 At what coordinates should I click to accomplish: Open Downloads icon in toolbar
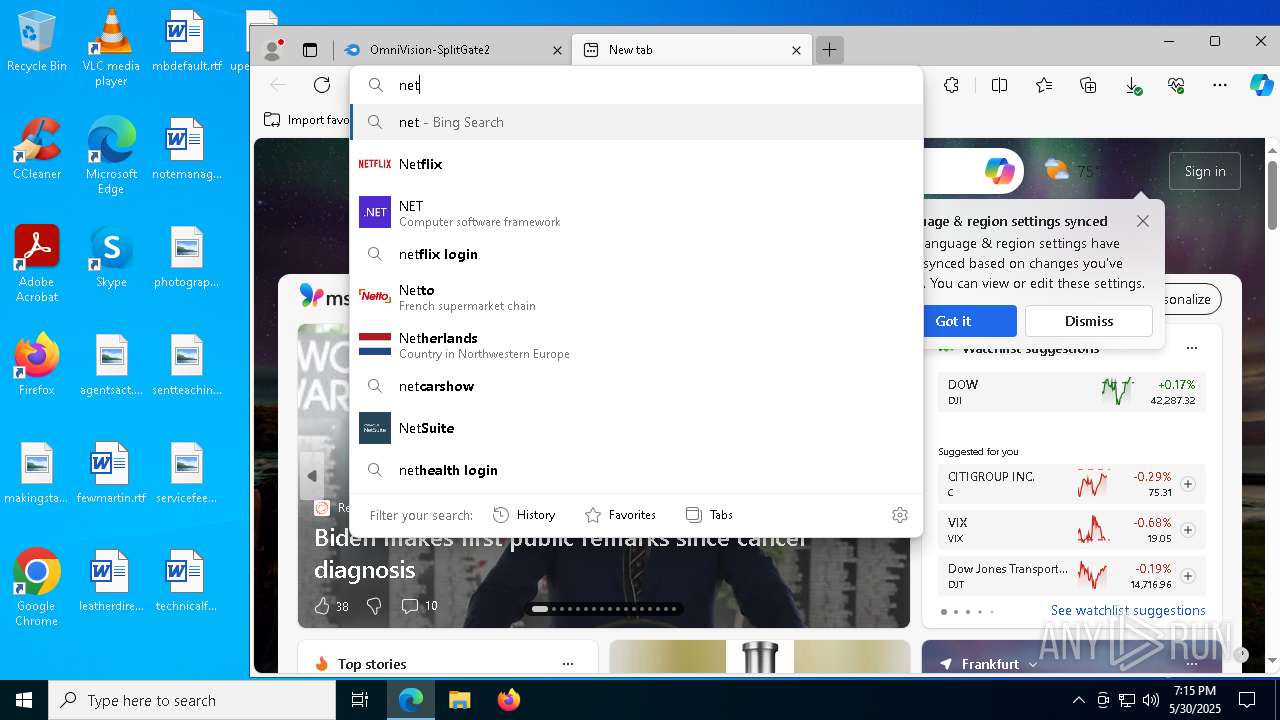(1133, 86)
